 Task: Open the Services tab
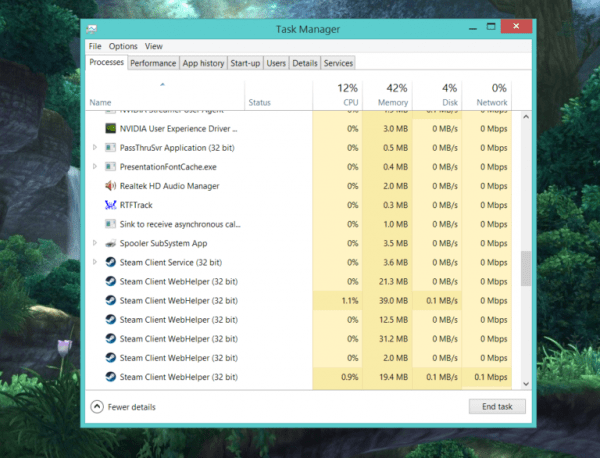click(338, 63)
